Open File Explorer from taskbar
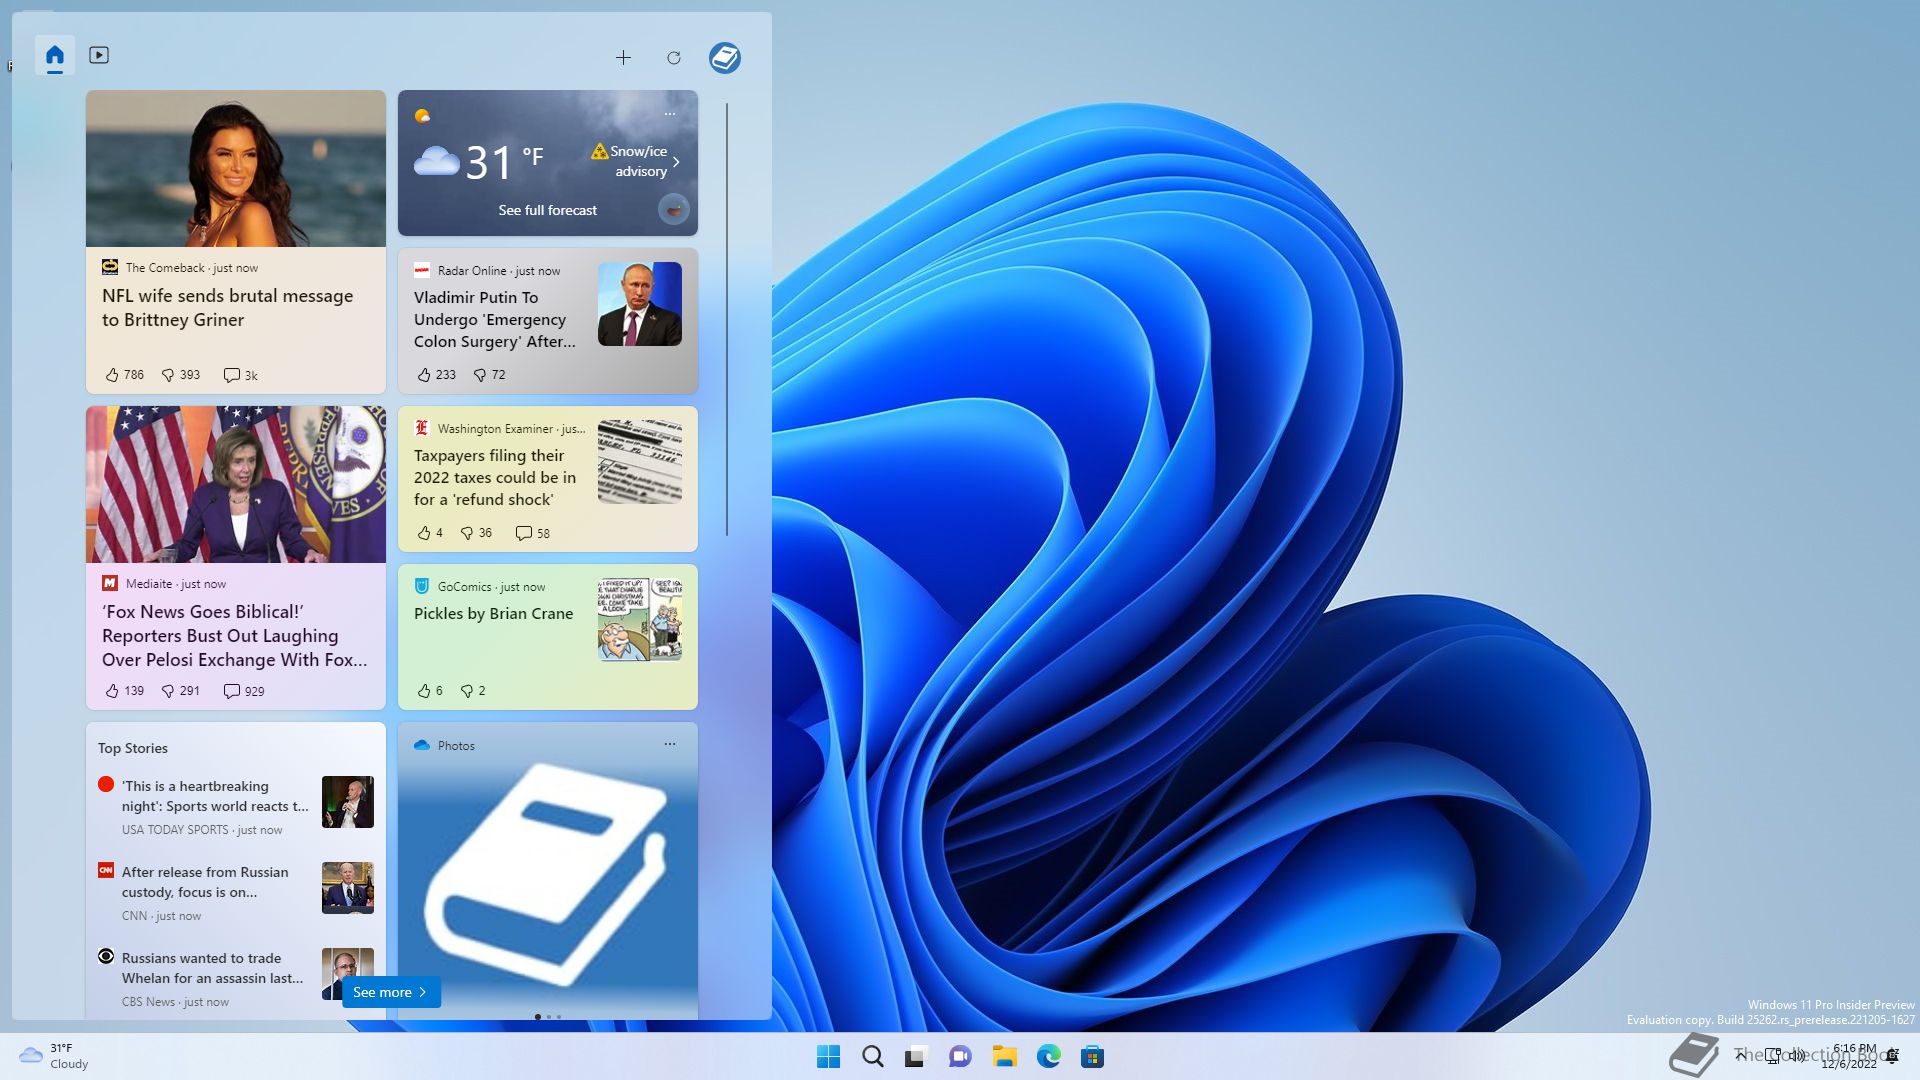Screen dimensions: 1920x1080 [1005, 1056]
